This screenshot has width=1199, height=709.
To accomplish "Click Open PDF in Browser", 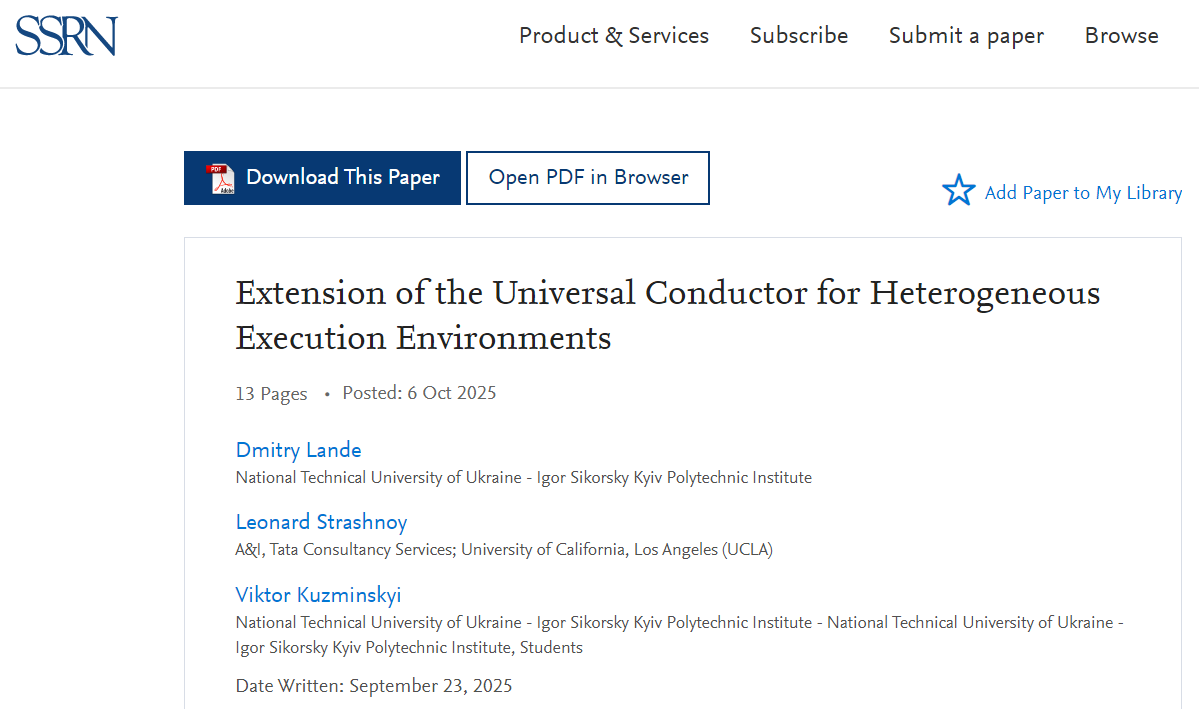I will (588, 178).
